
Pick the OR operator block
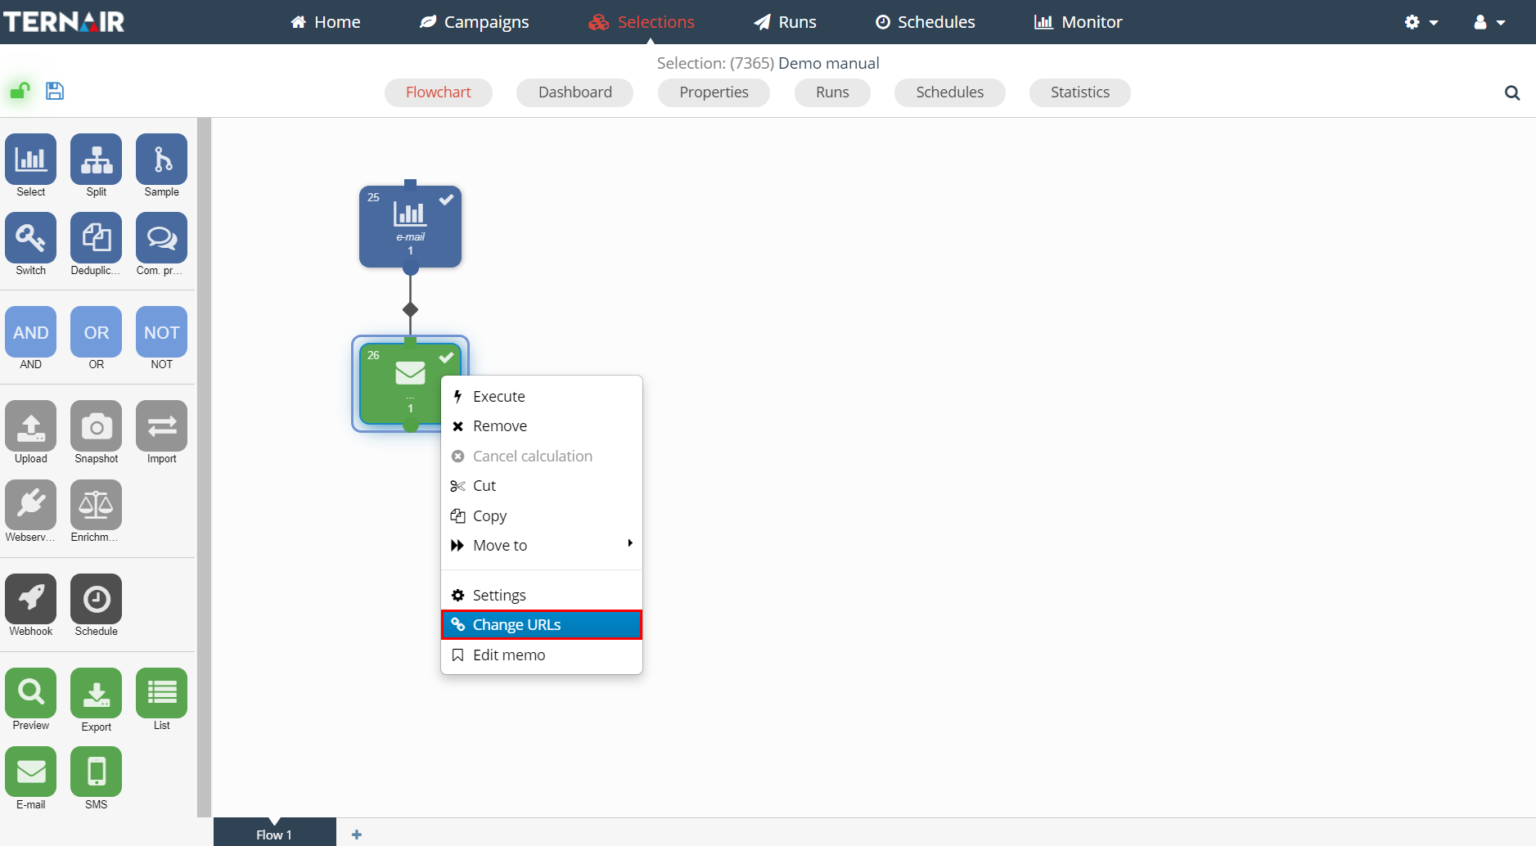96,332
